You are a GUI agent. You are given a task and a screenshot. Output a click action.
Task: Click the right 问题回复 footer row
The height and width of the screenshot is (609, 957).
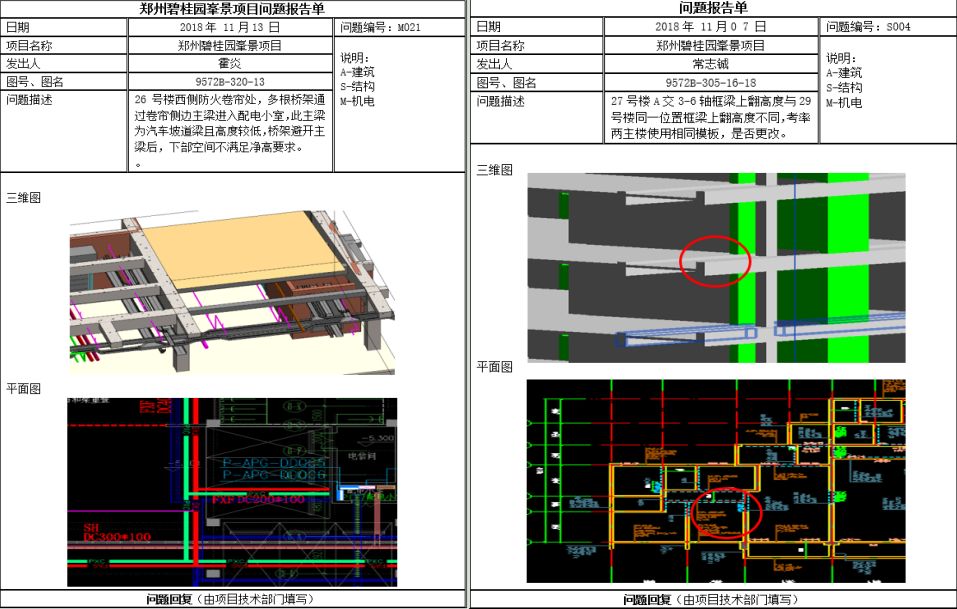(711, 599)
